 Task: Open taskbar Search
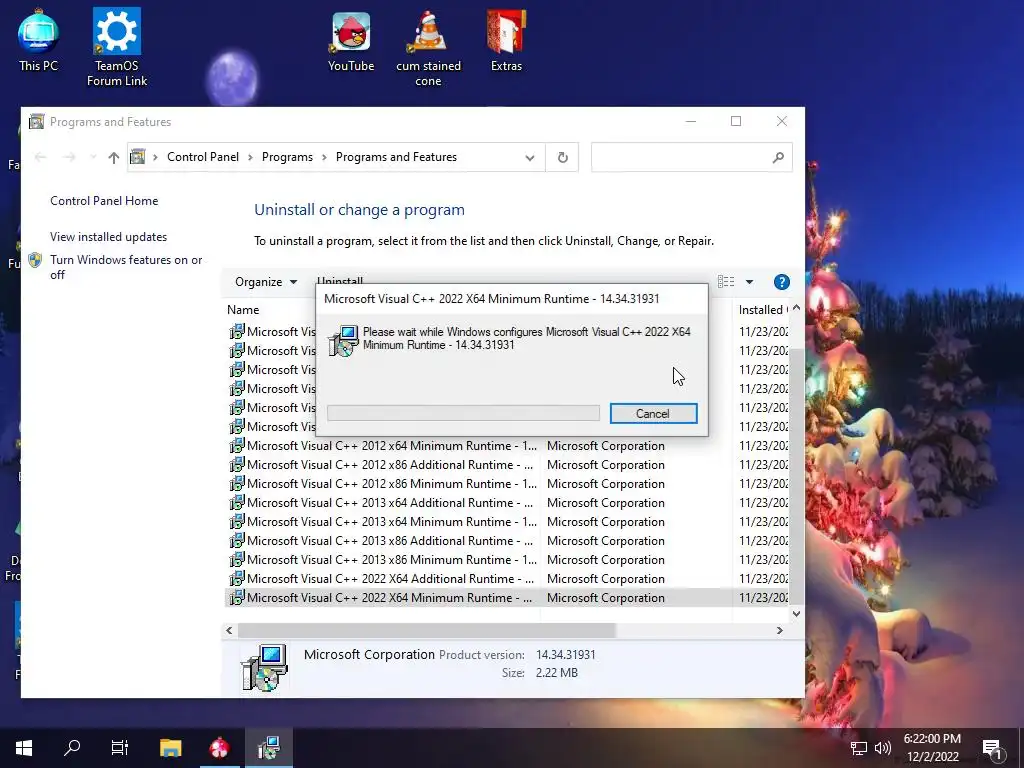pyautogui.click(x=72, y=748)
